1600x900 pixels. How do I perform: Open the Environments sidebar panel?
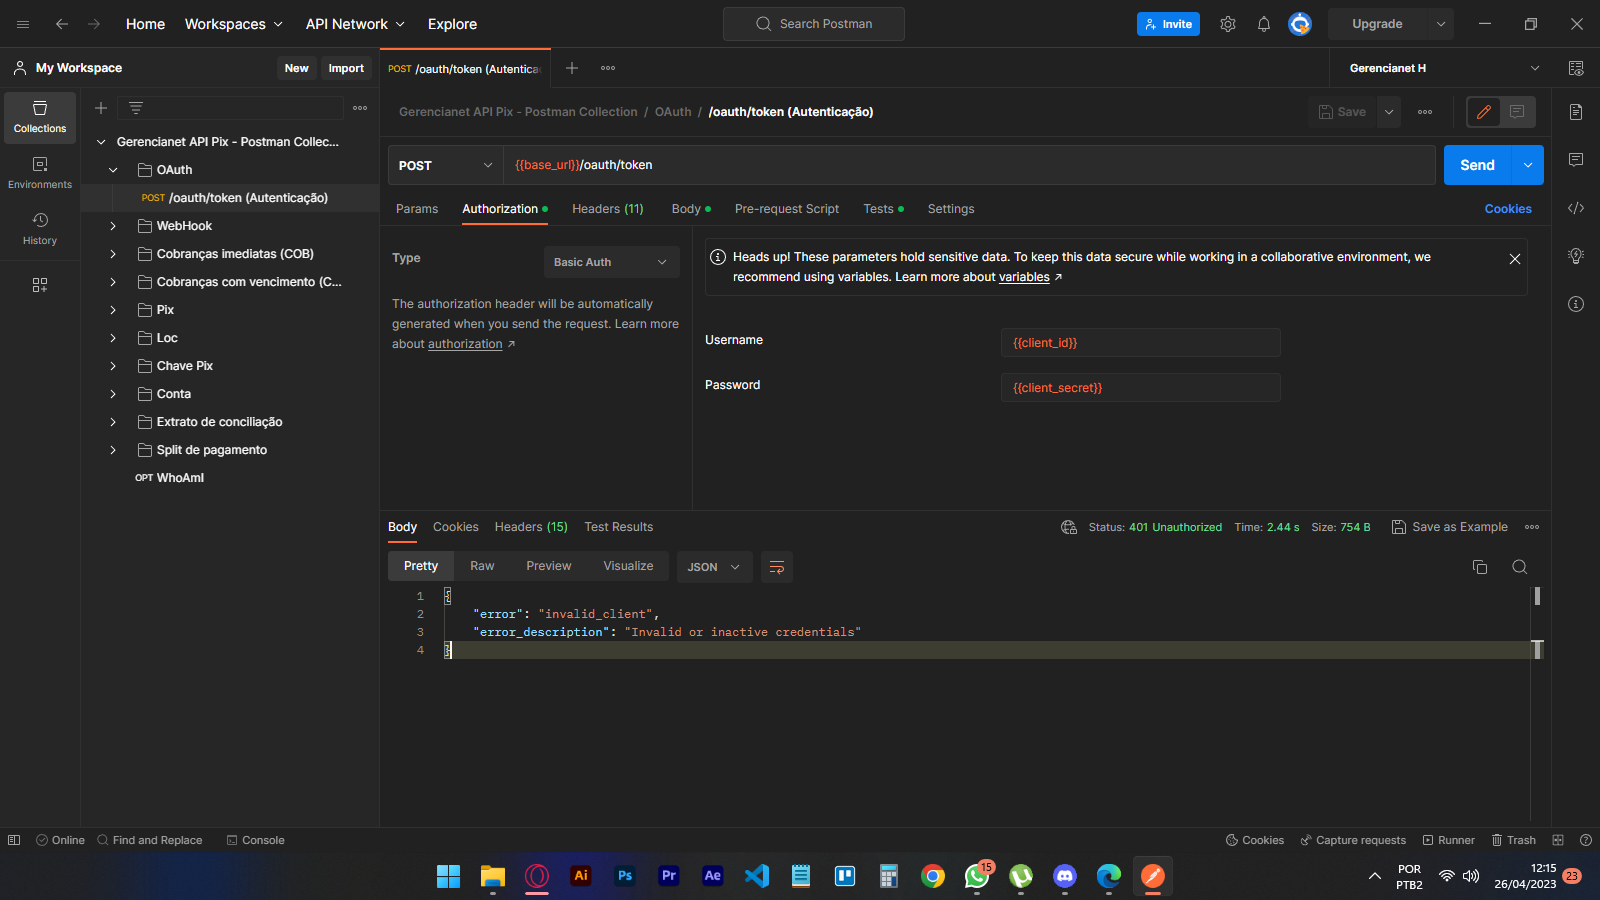[40, 173]
